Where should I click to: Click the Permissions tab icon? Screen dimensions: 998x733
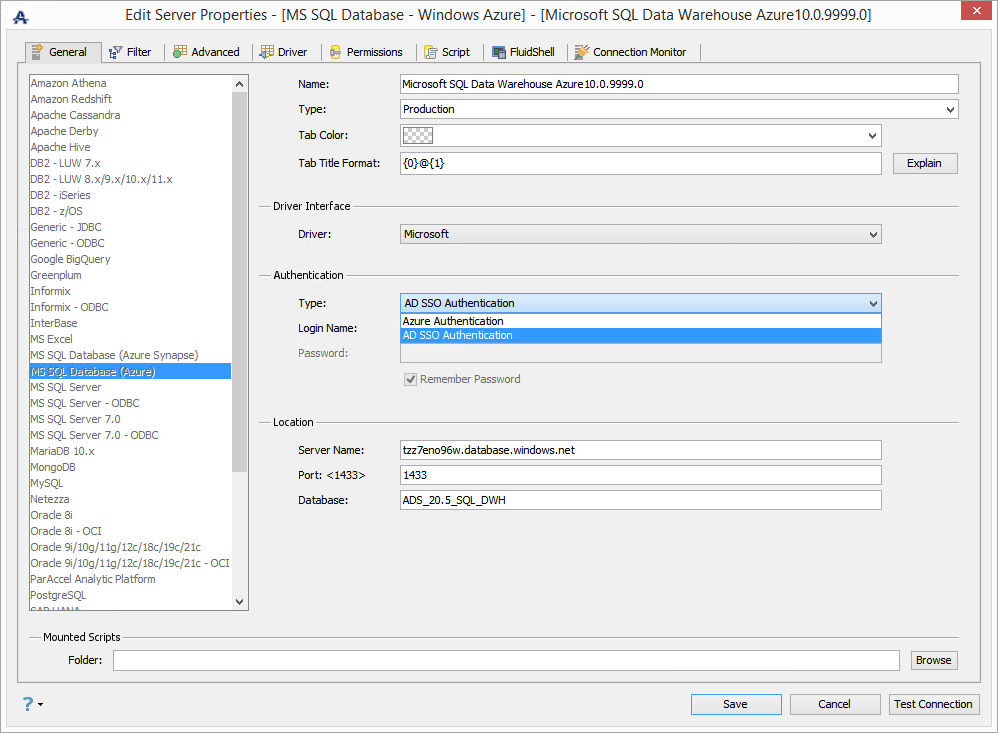tap(336, 52)
